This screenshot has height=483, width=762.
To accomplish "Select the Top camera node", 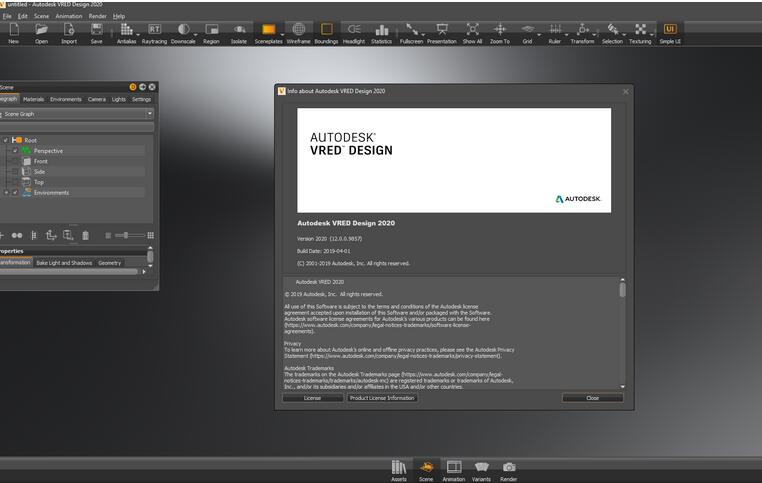I will click(39, 182).
